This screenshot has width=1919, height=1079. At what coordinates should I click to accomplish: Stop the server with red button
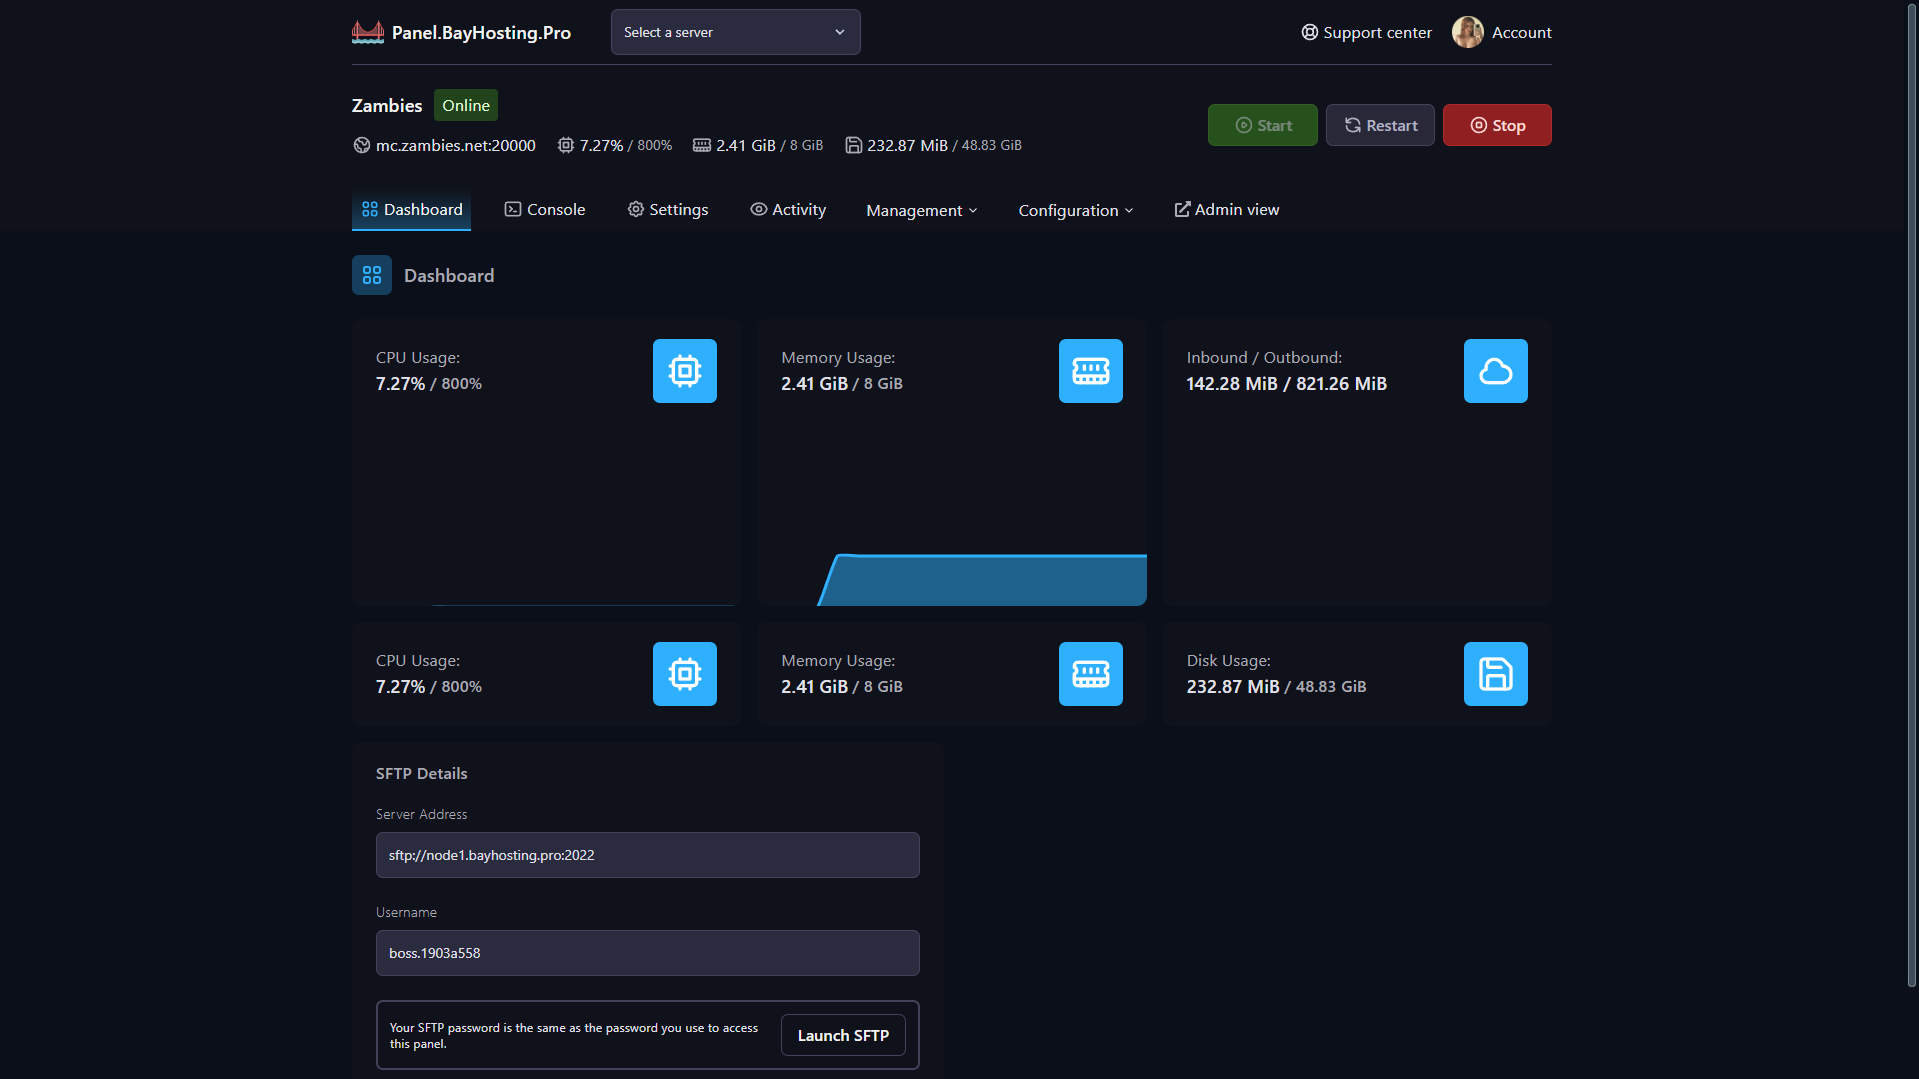pos(1497,125)
